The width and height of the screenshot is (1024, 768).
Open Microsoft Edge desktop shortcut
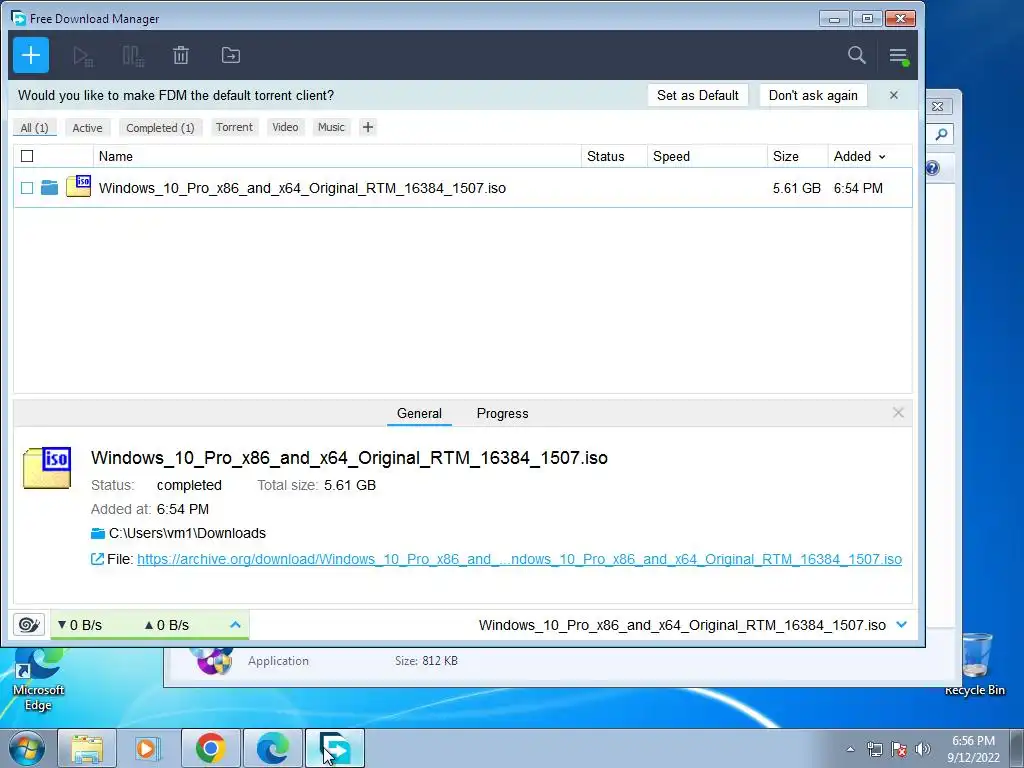pyautogui.click(x=38, y=679)
